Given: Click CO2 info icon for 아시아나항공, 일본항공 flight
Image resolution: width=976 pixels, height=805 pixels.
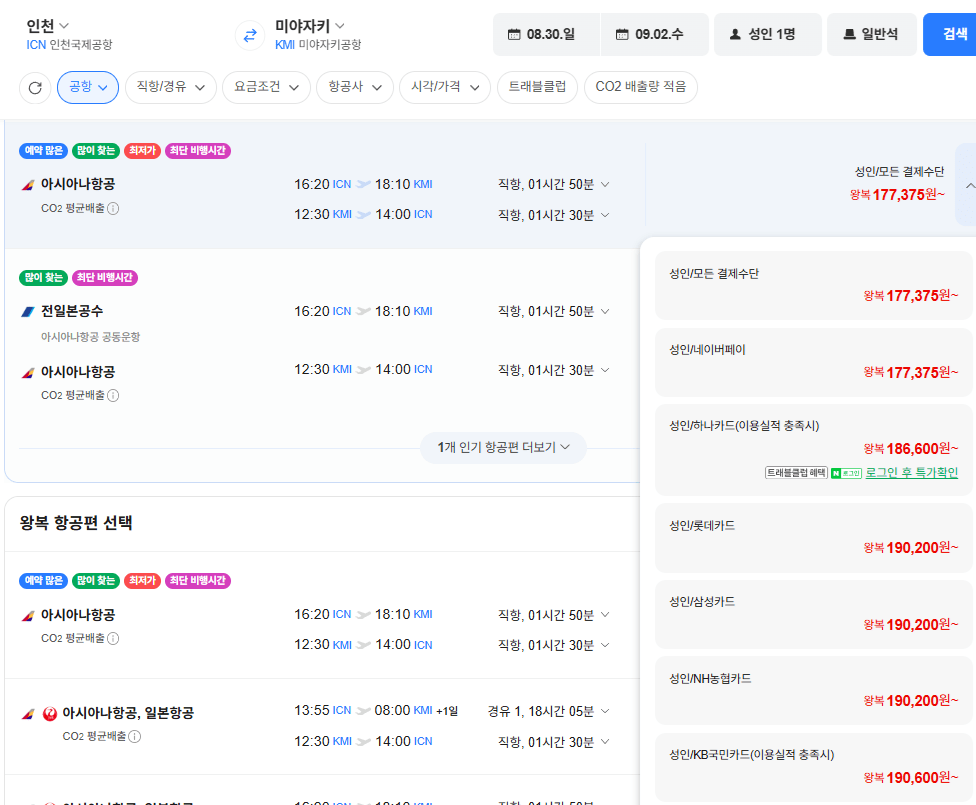Looking at the screenshot, I should click(134, 737).
